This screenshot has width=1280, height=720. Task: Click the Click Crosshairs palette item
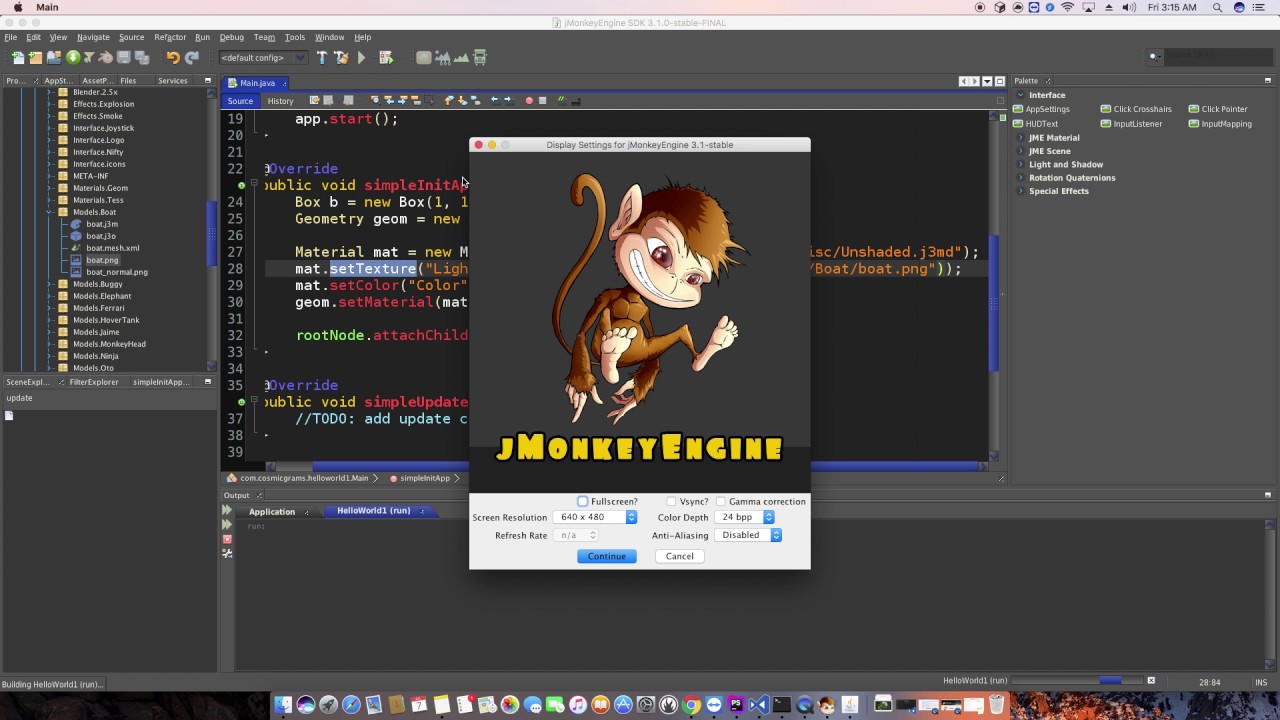[1136, 109]
